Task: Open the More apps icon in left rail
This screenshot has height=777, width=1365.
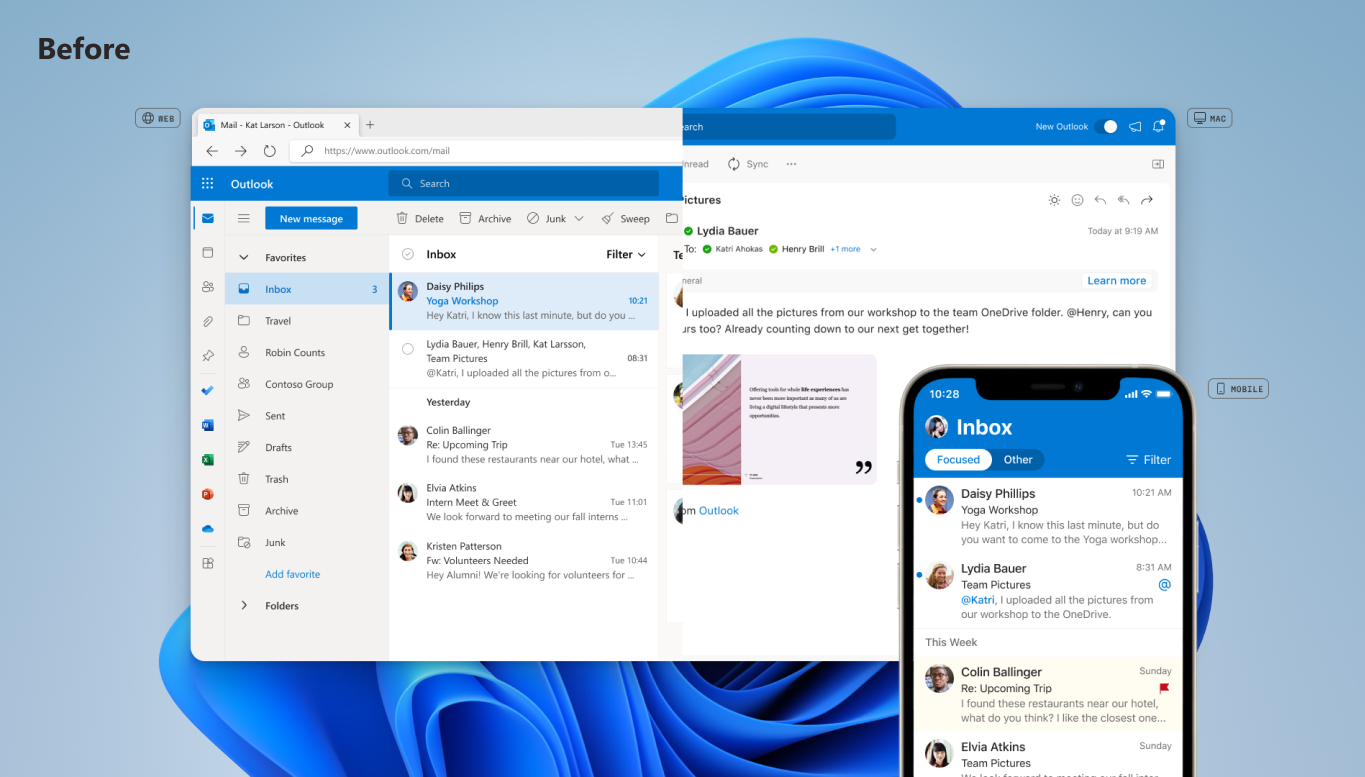Action: tap(207, 563)
